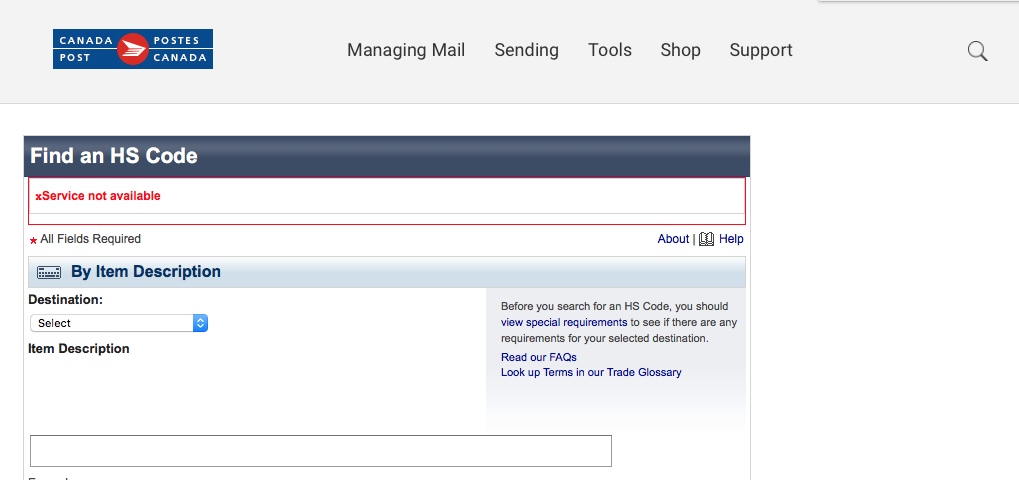The width and height of the screenshot is (1019, 480).
Task: Click the Help text link
Action: pyautogui.click(x=731, y=239)
